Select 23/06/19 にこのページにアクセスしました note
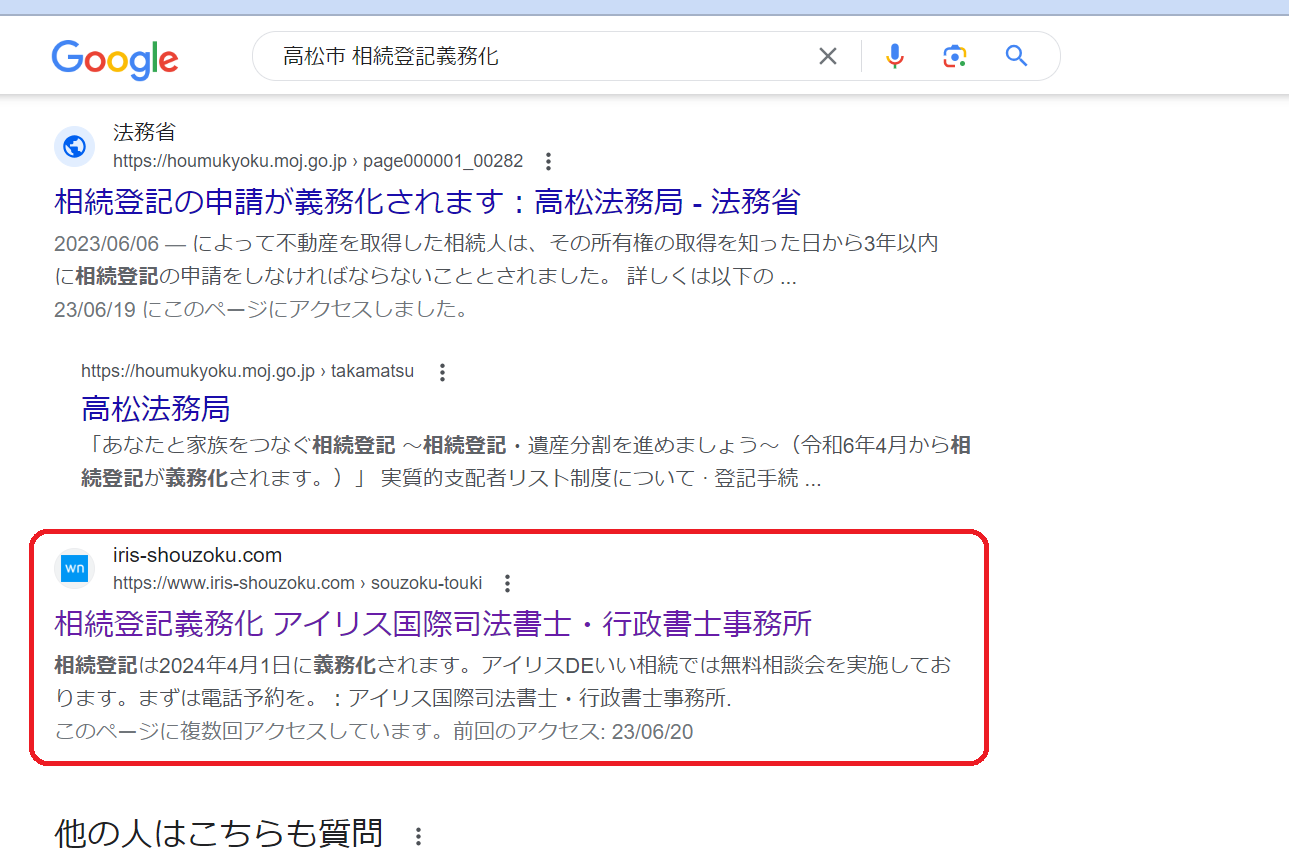 click(x=261, y=309)
